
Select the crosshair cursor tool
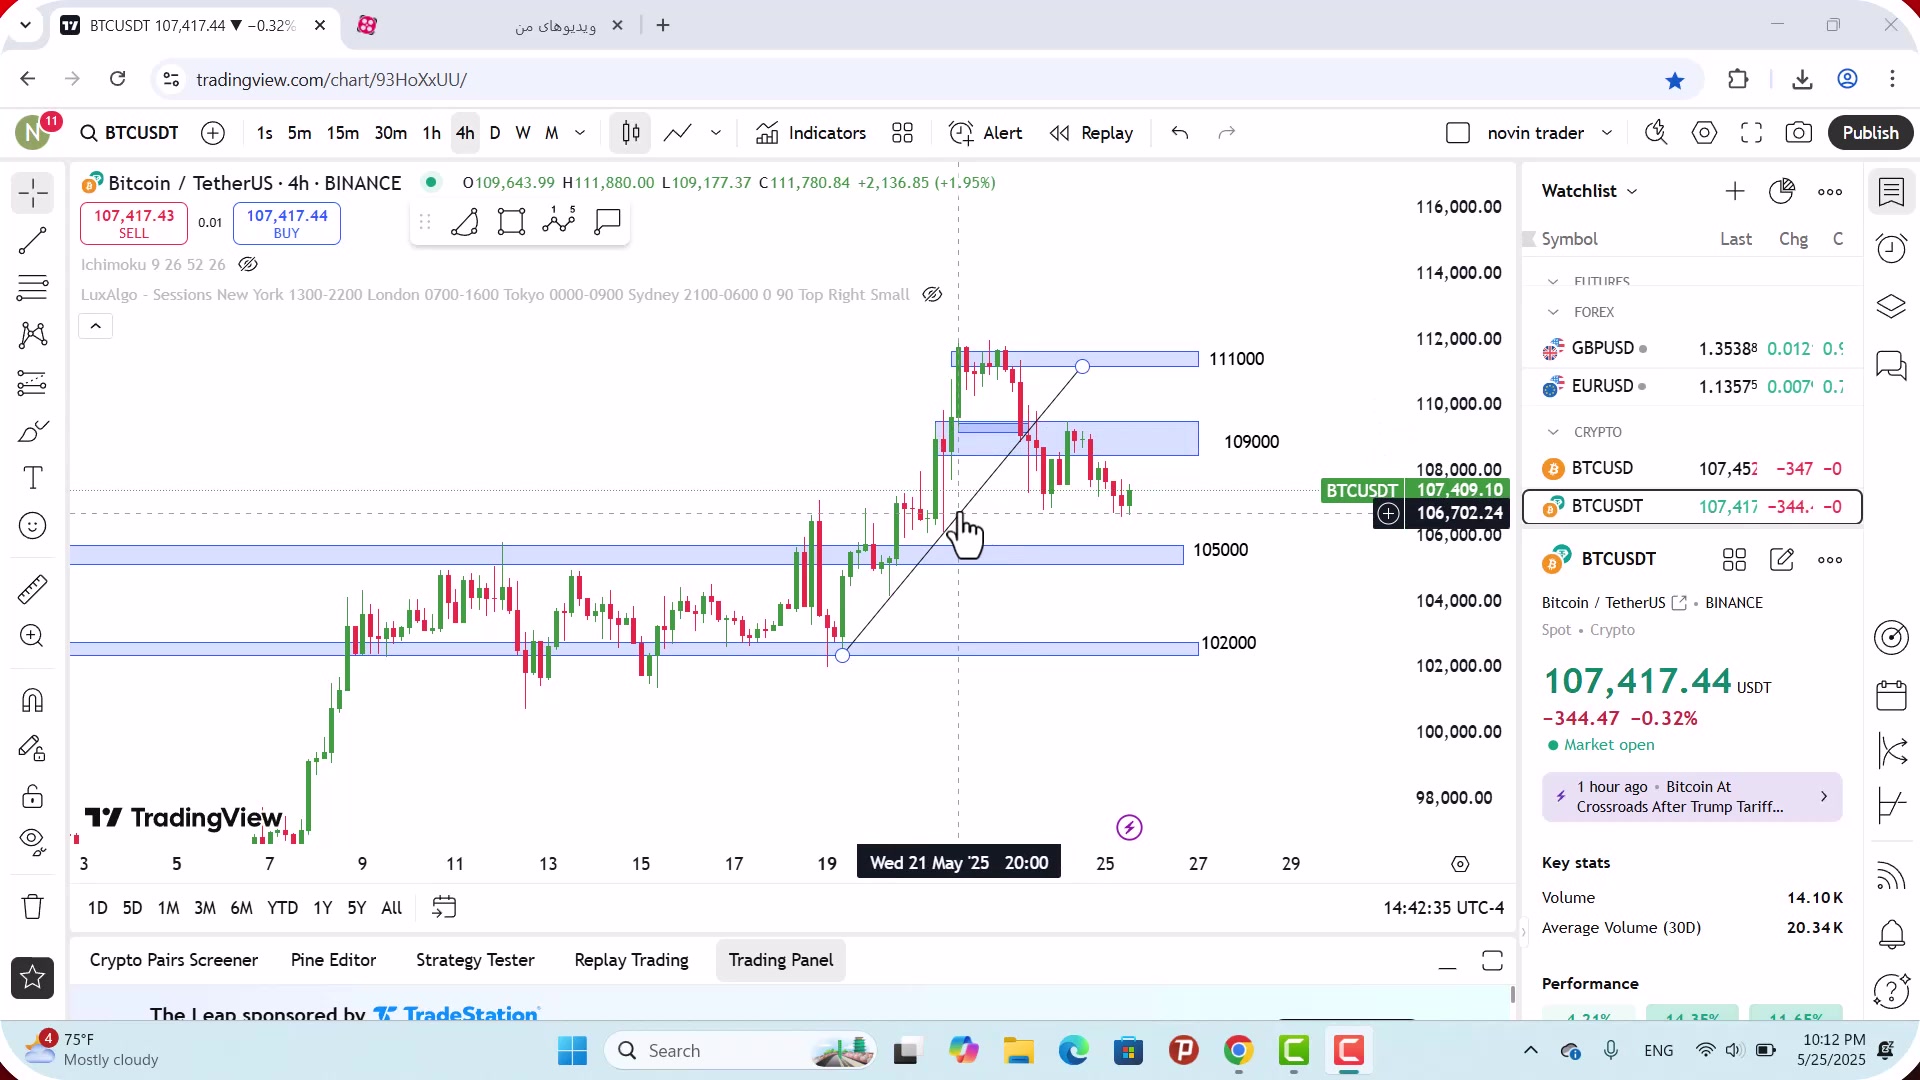33,192
